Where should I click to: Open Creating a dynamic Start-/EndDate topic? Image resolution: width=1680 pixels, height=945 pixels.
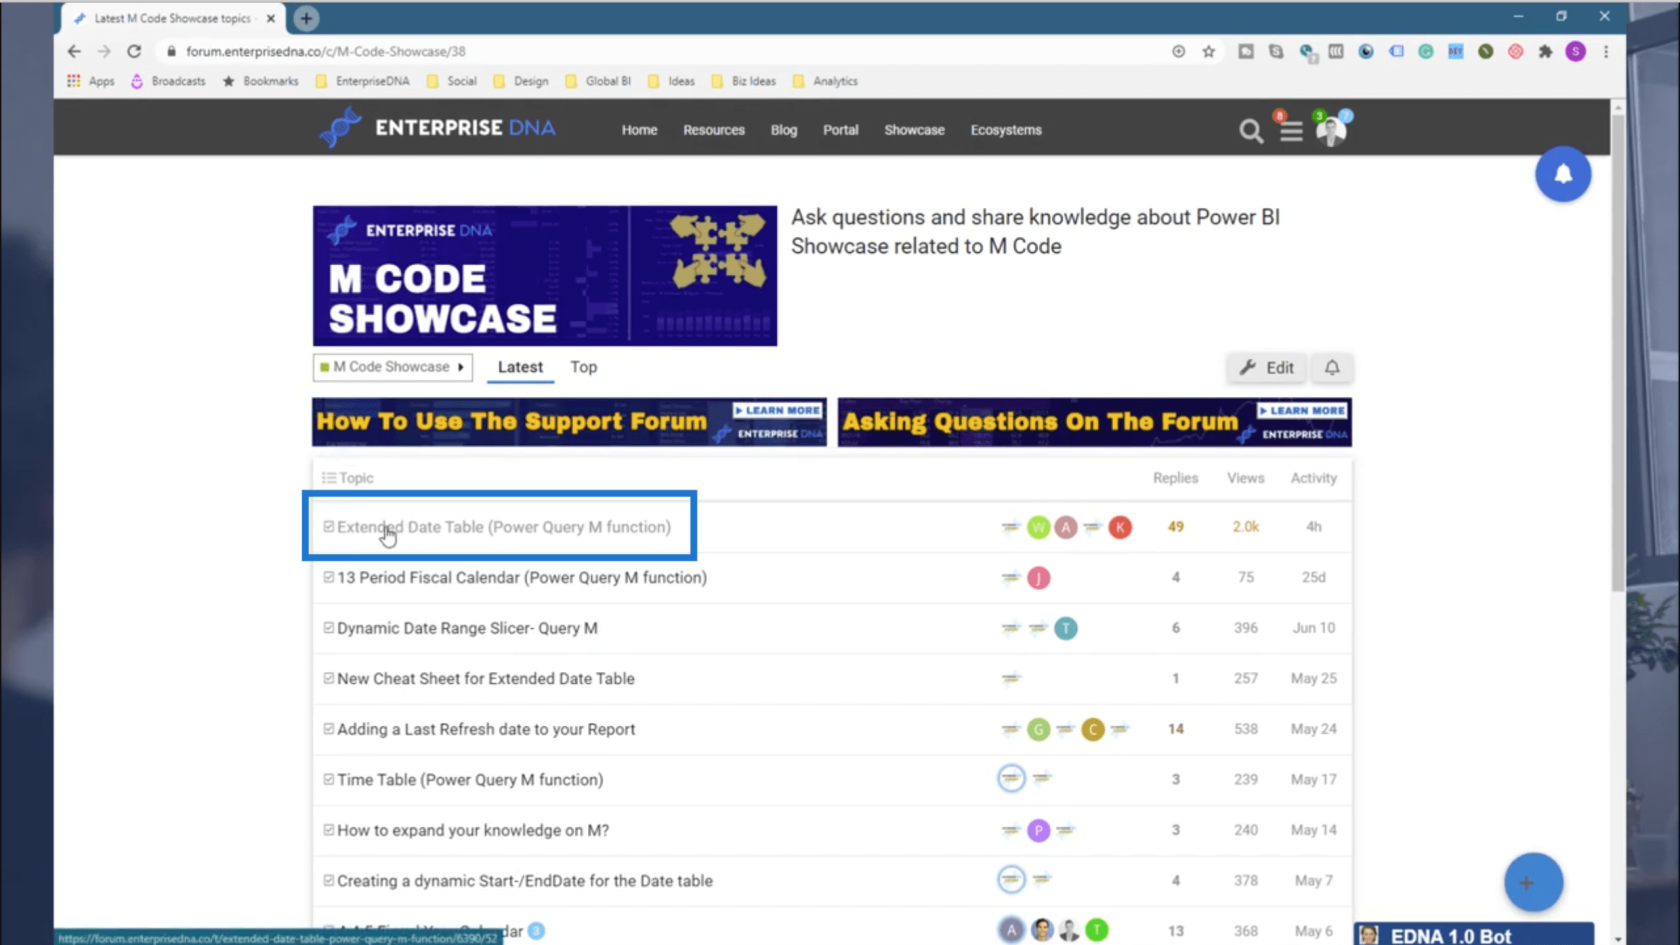coord(525,881)
